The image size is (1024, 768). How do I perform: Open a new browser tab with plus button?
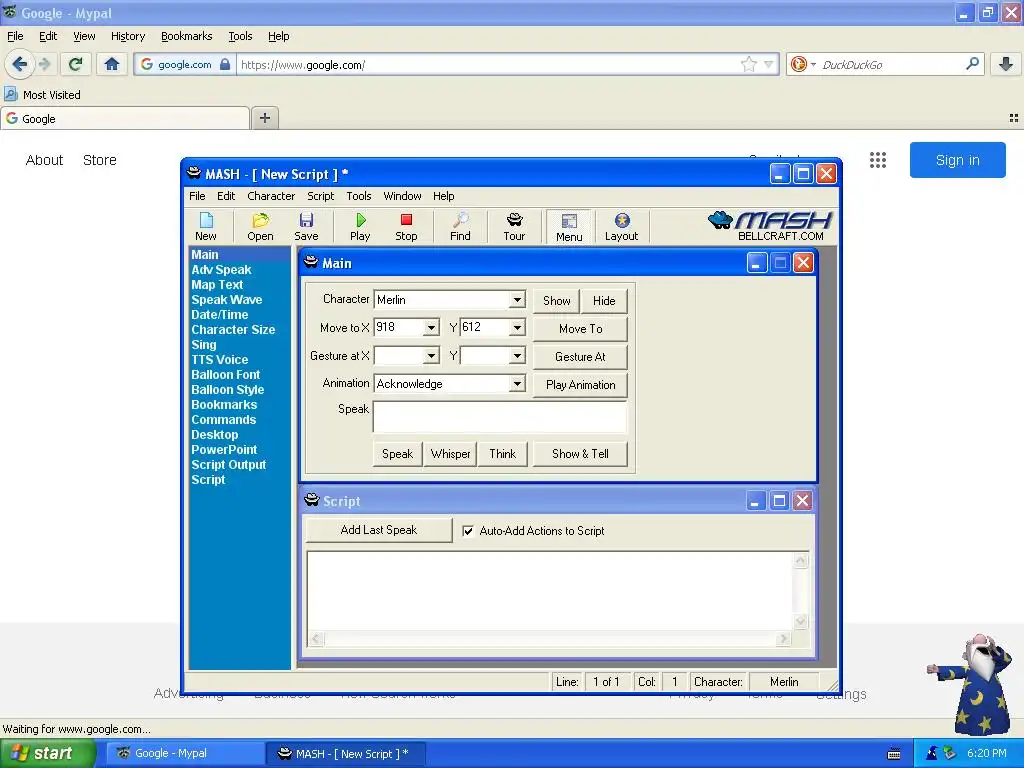point(264,118)
